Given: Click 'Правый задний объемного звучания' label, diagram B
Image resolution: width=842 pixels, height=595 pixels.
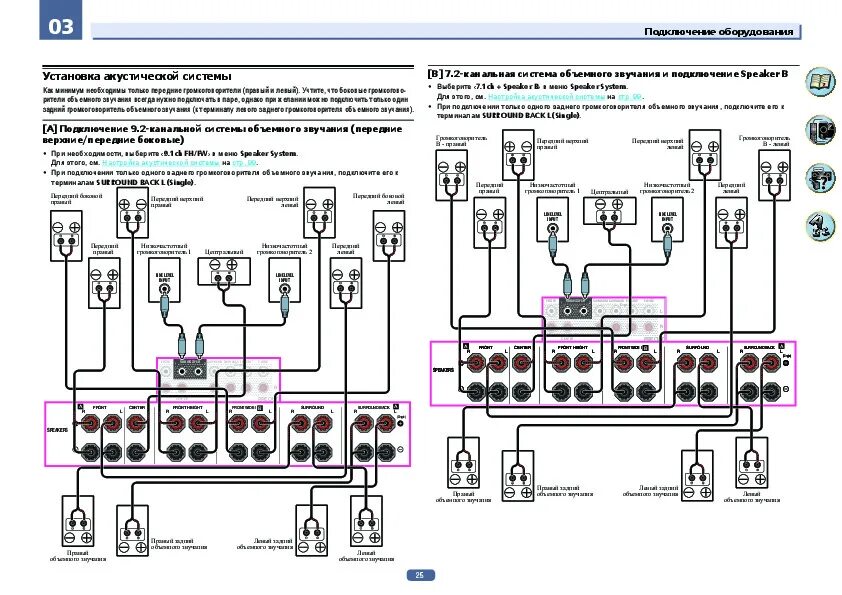Looking at the screenshot, I should [565, 491].
